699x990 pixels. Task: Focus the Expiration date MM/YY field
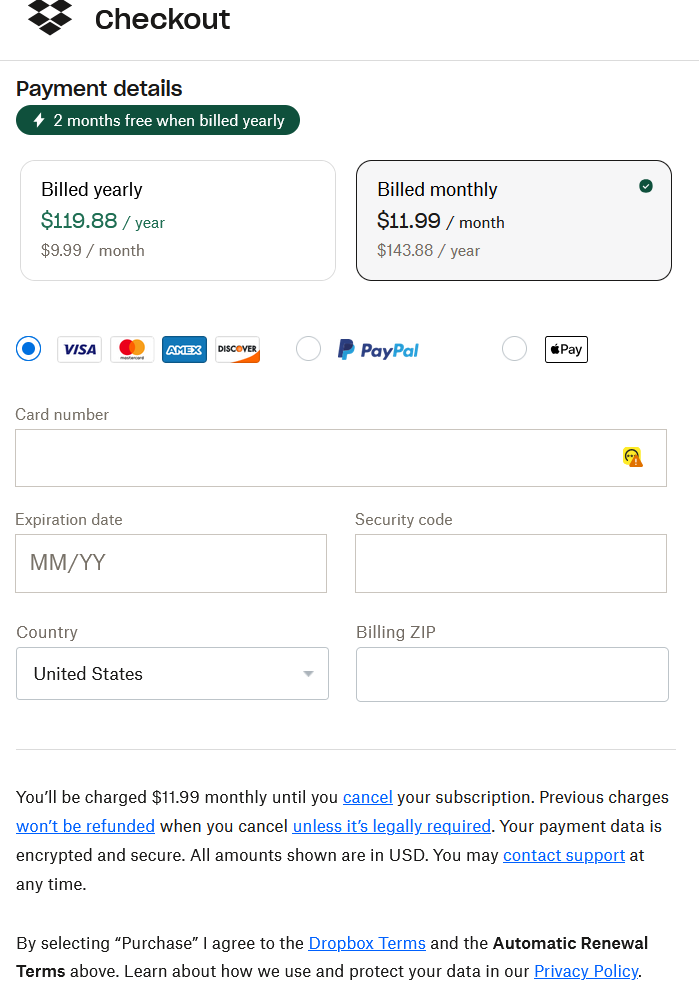(x=171, y=563)
